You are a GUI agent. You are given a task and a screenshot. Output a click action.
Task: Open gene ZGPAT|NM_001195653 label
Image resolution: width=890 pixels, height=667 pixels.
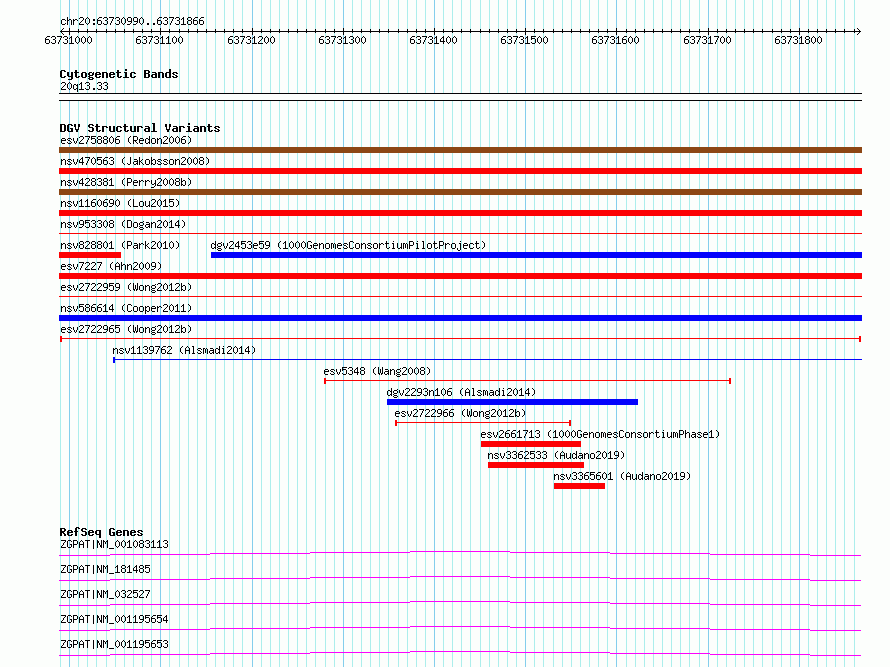click(114, 644)
